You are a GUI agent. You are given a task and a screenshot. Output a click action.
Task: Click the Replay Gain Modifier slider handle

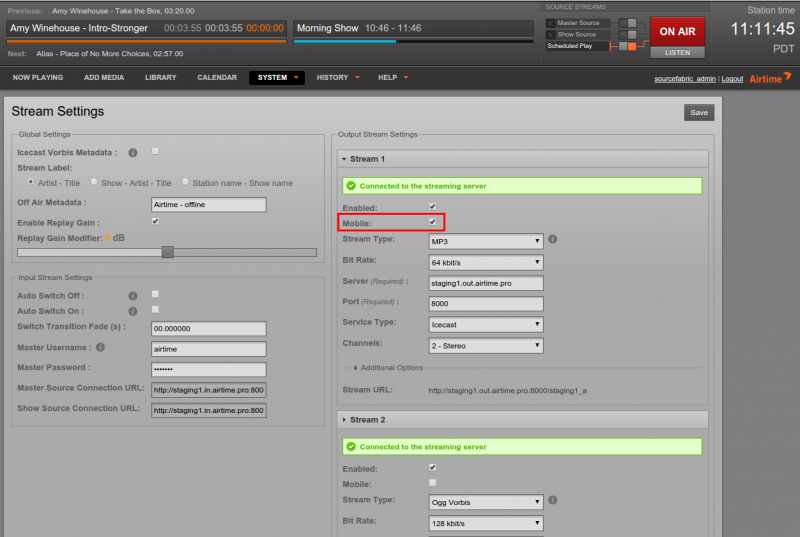tap(168, 252)
